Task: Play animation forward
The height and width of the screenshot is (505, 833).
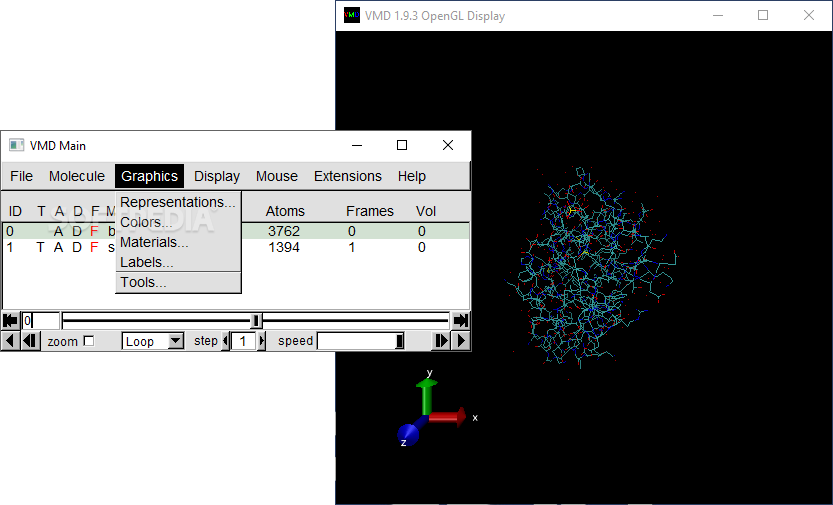Action: click(x=462, y=340)
